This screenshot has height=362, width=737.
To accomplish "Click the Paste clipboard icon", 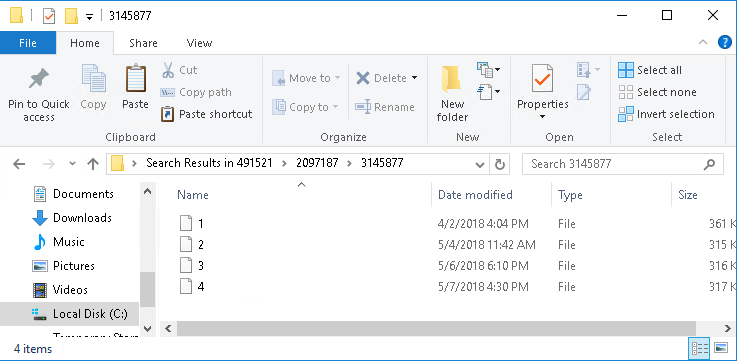I will (x=135, y=78).
